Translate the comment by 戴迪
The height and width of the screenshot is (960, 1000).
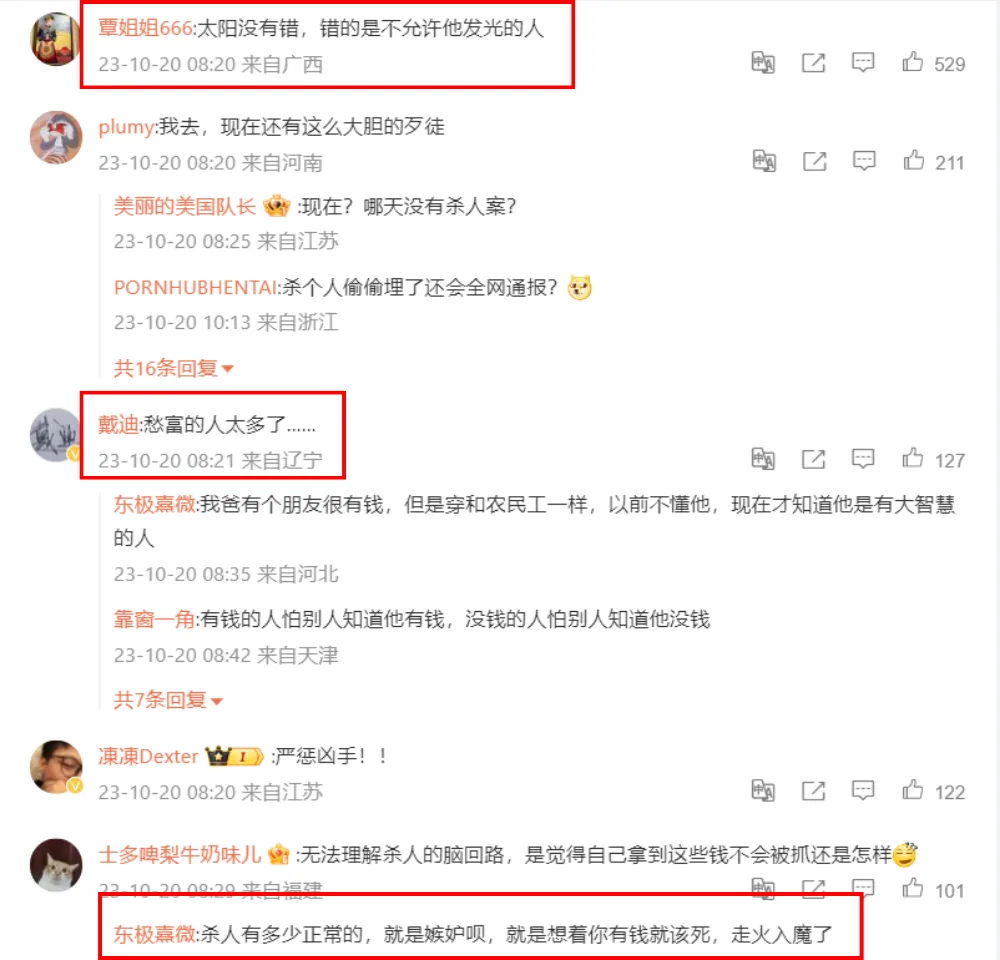tap(763, 459)
